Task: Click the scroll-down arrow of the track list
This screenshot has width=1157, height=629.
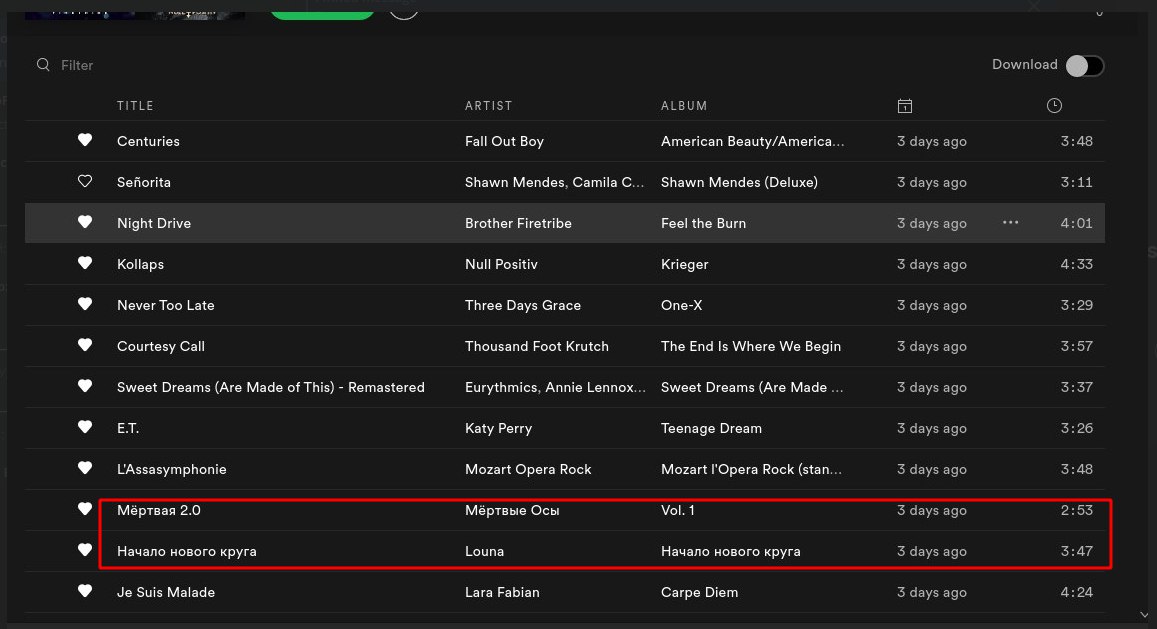Action: [x=1144, y=615]
